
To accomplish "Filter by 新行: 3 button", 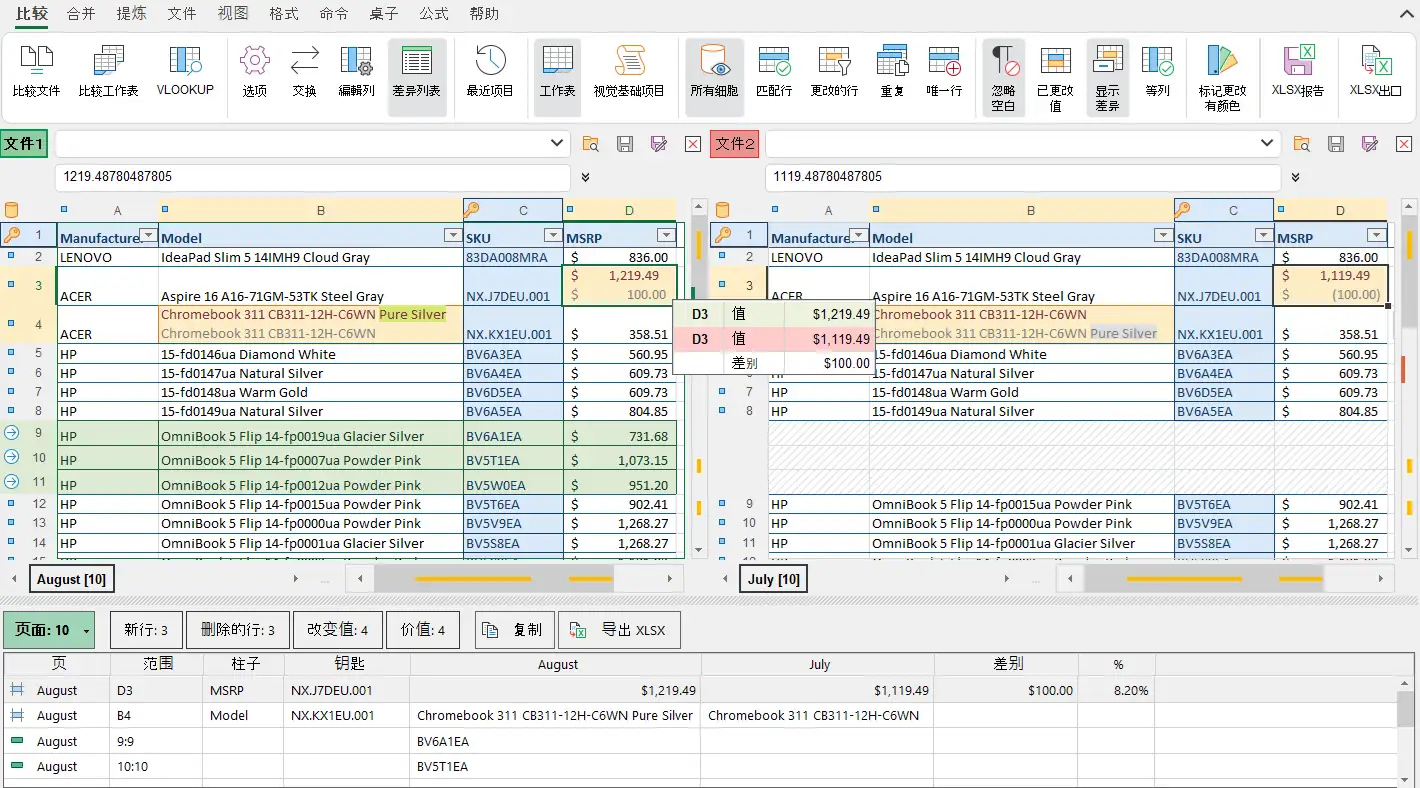I will click(146, 630).
